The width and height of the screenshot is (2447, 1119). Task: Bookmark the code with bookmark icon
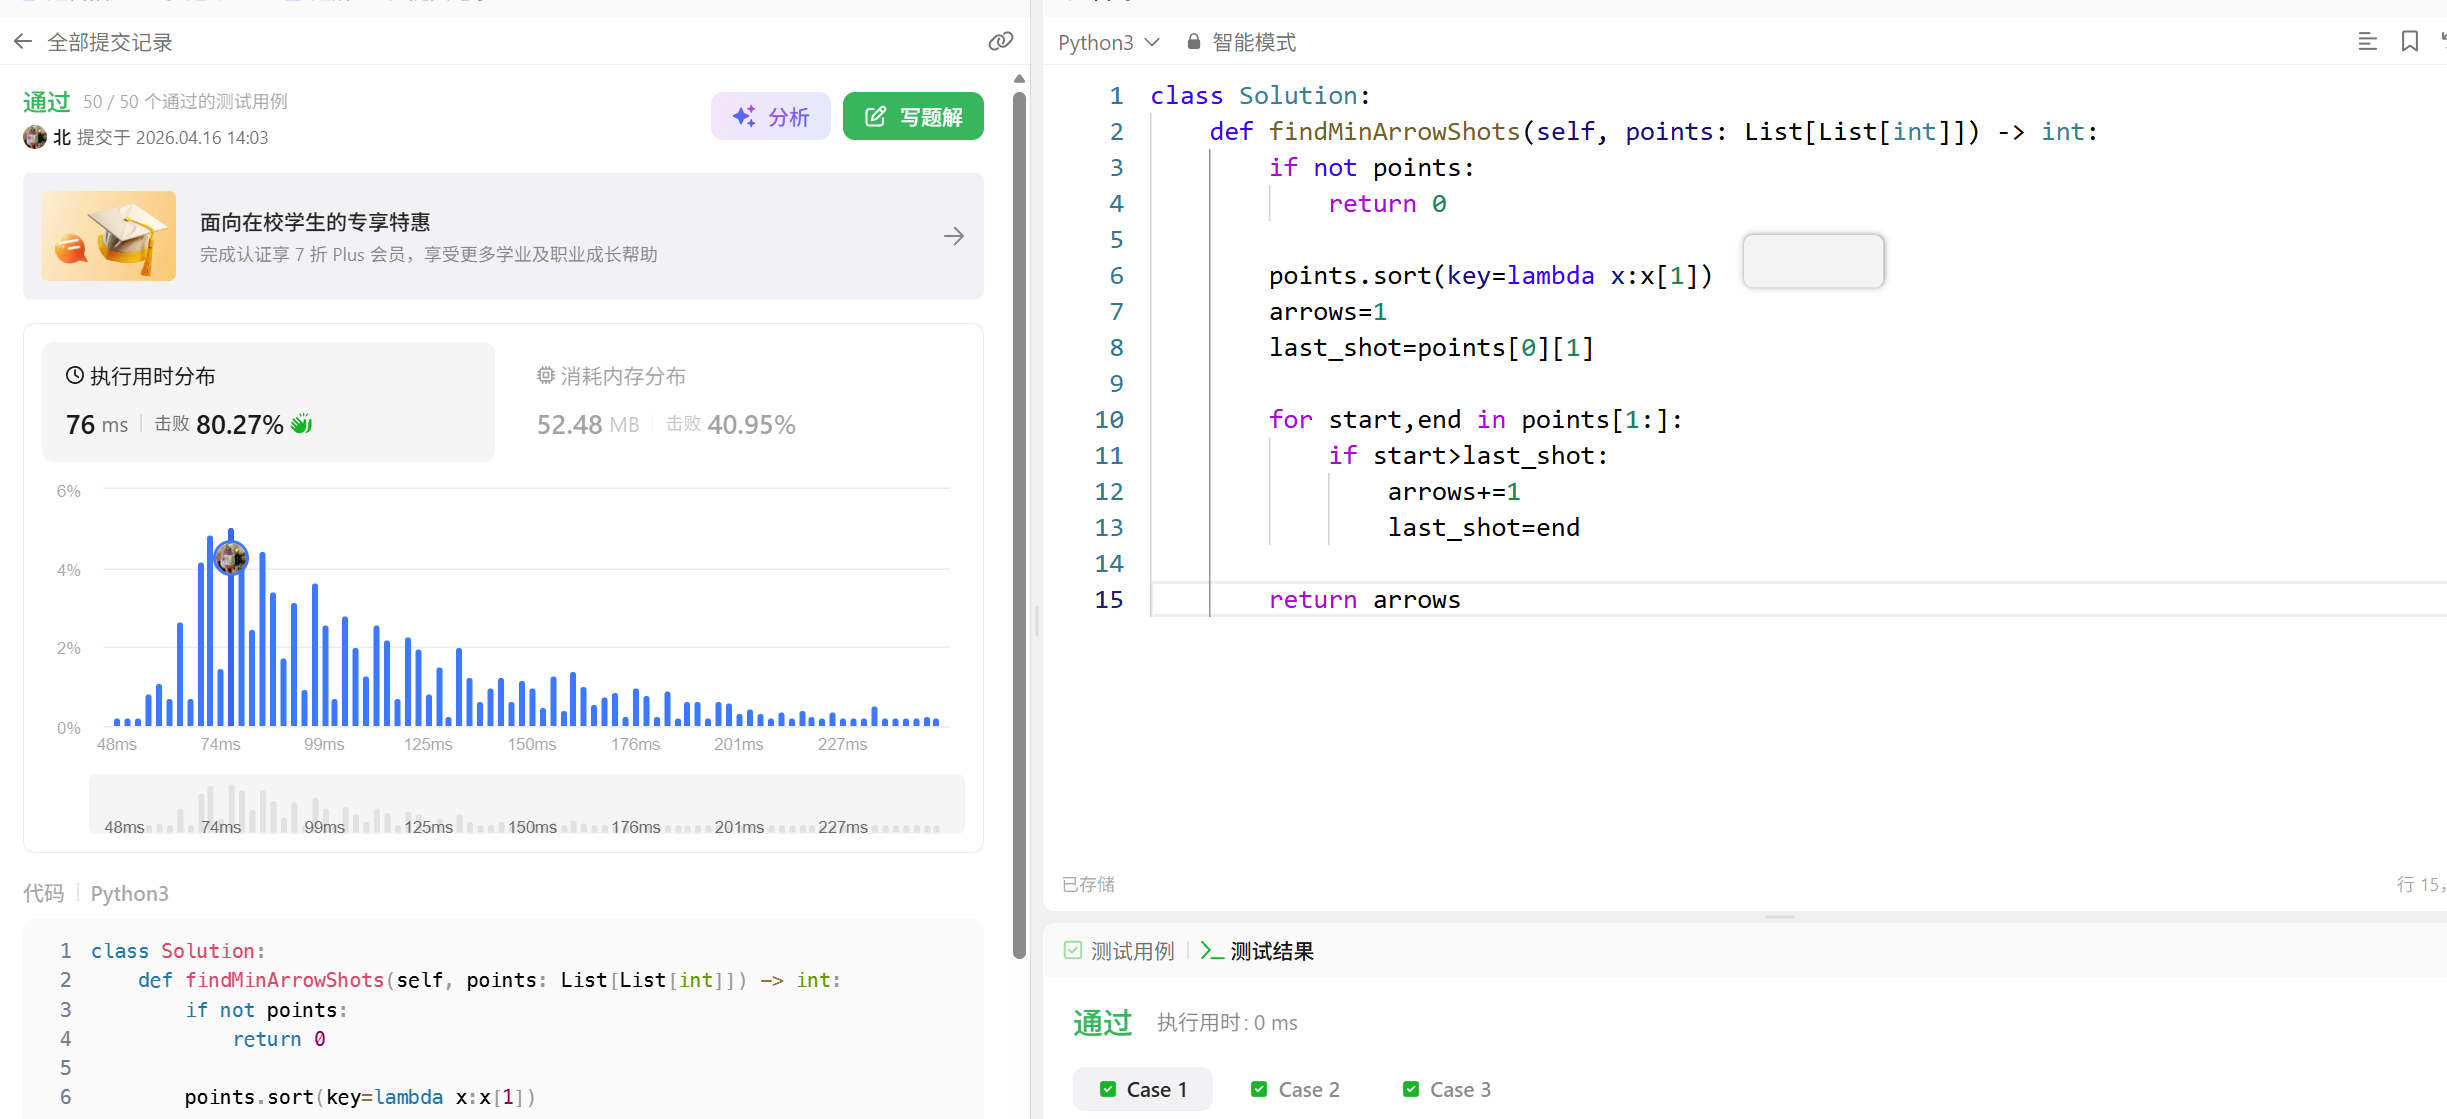point(2410,42)
